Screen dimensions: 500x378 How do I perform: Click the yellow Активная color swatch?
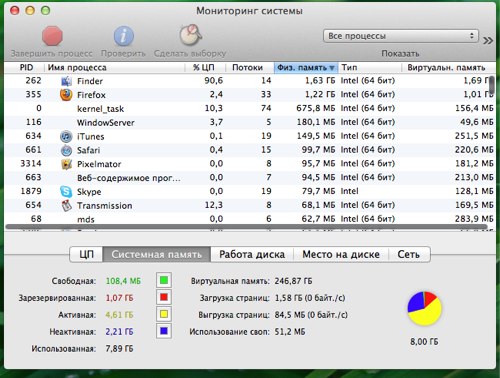click(164, 314)
